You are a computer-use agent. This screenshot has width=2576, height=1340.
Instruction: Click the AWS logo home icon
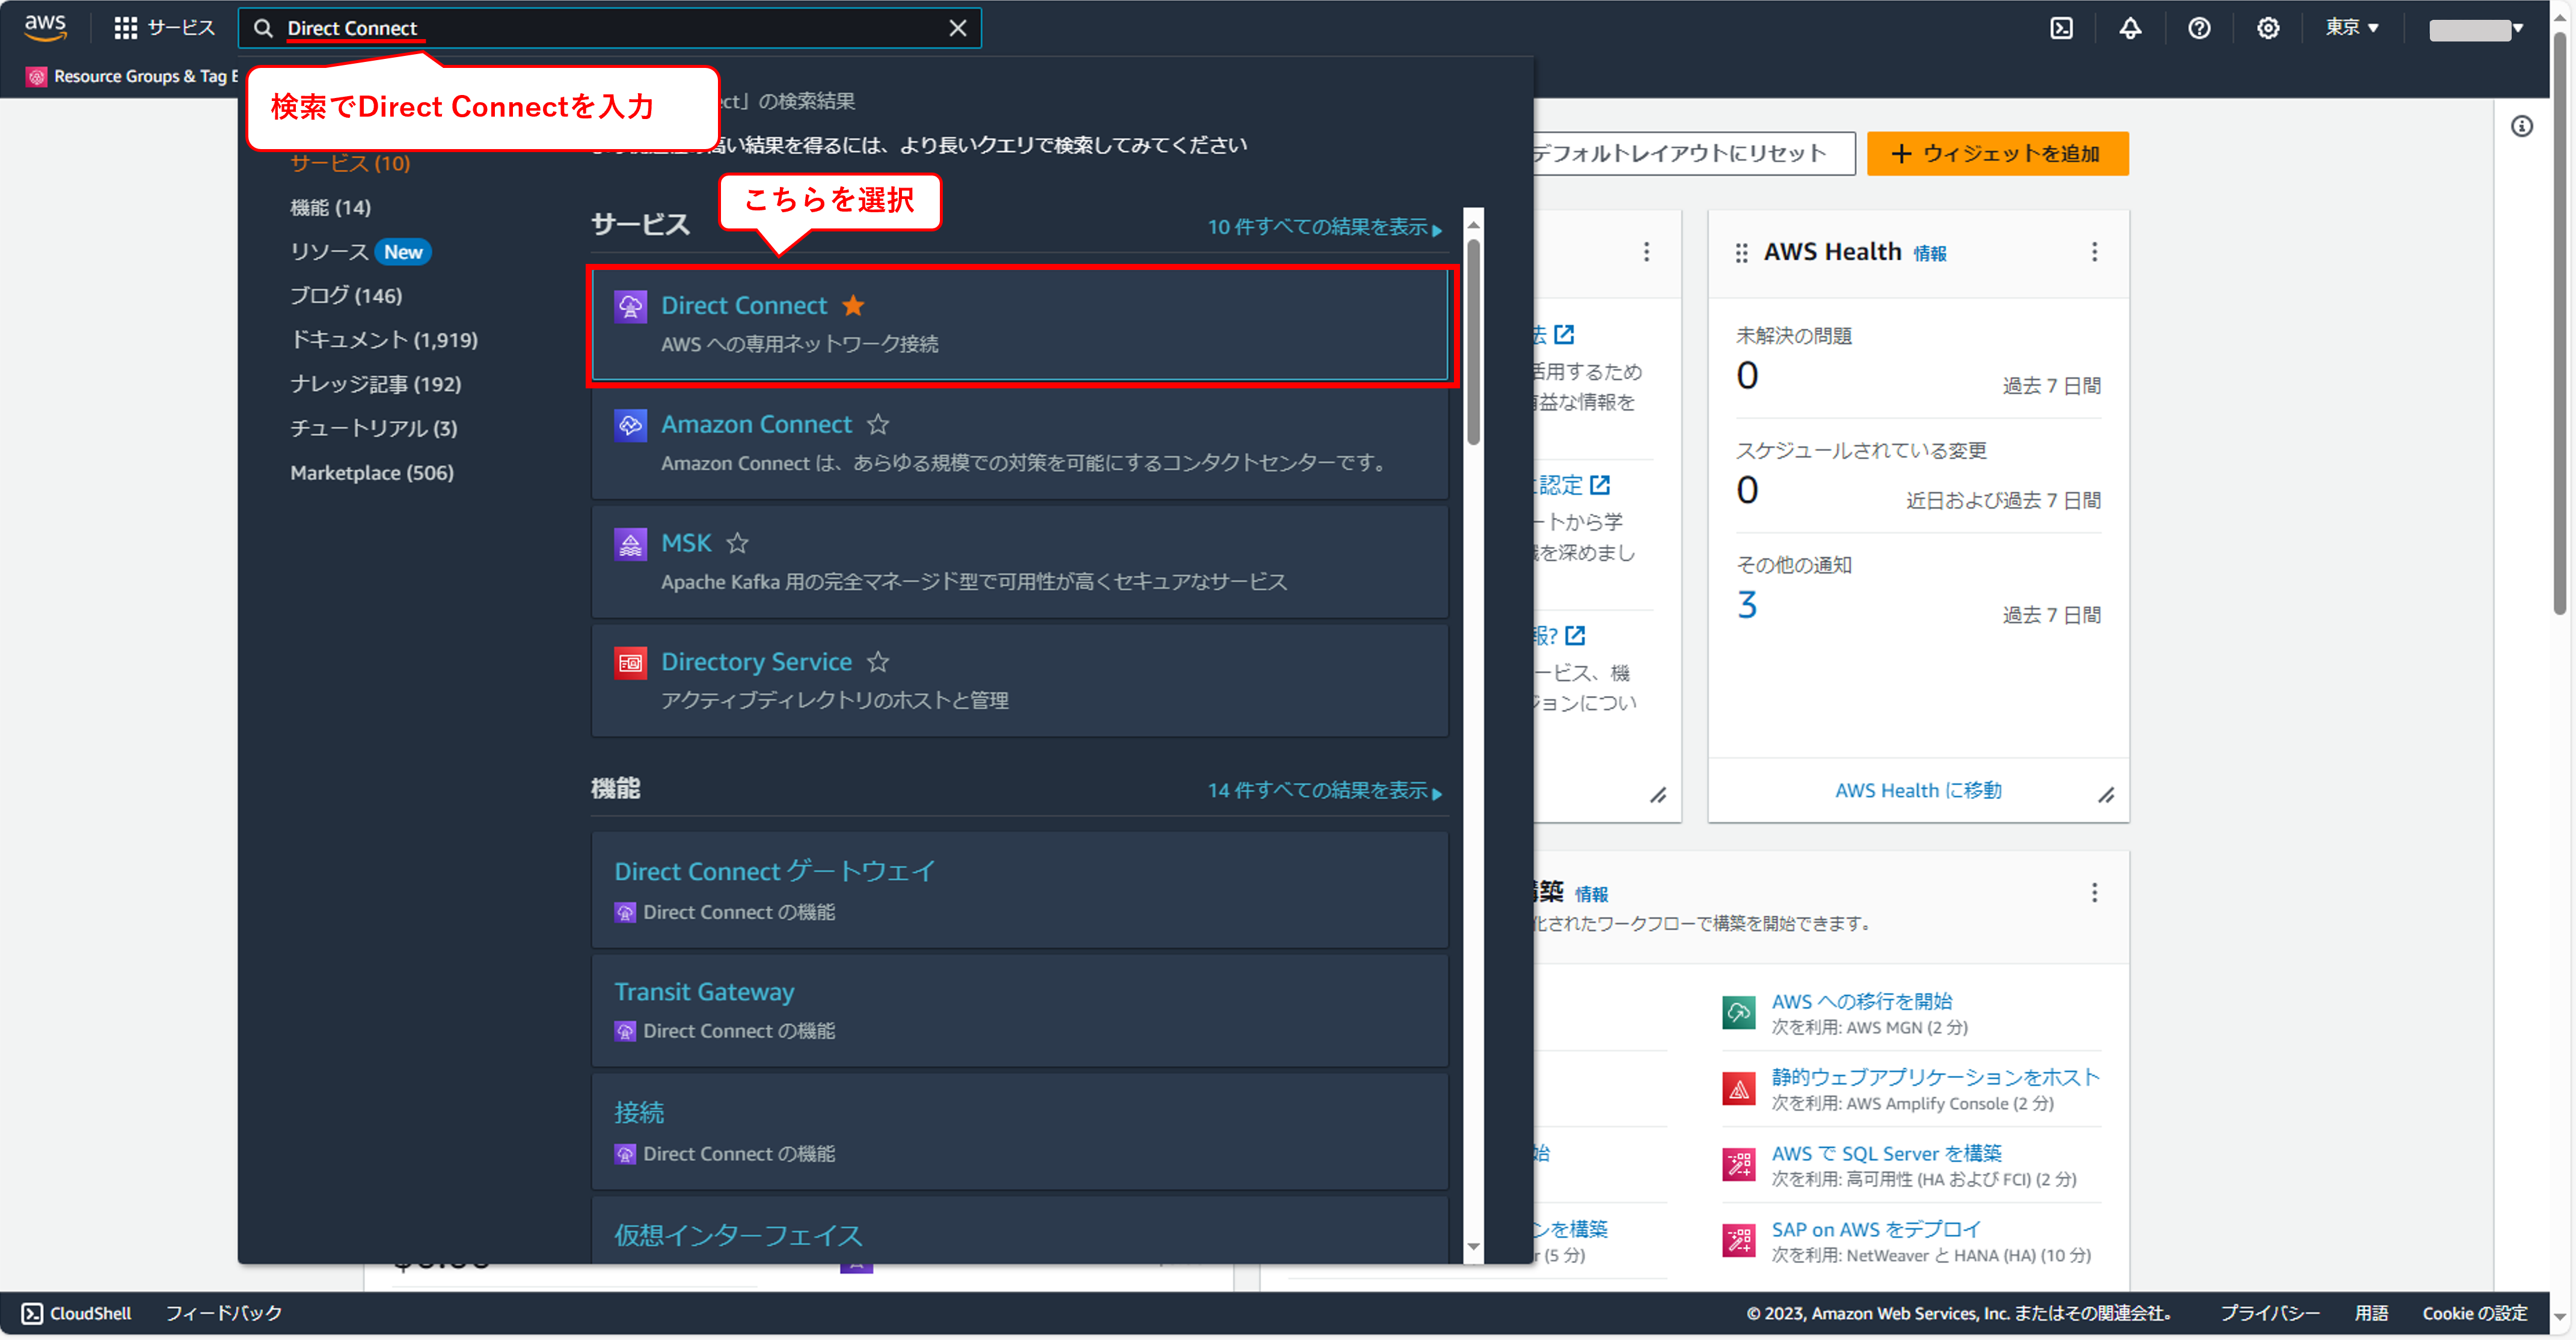tap(45, 27)
